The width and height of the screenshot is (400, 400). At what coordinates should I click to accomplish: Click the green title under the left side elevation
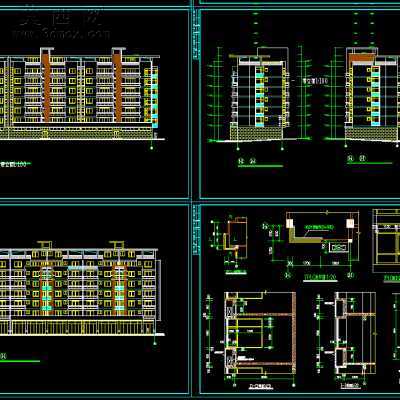260,163
